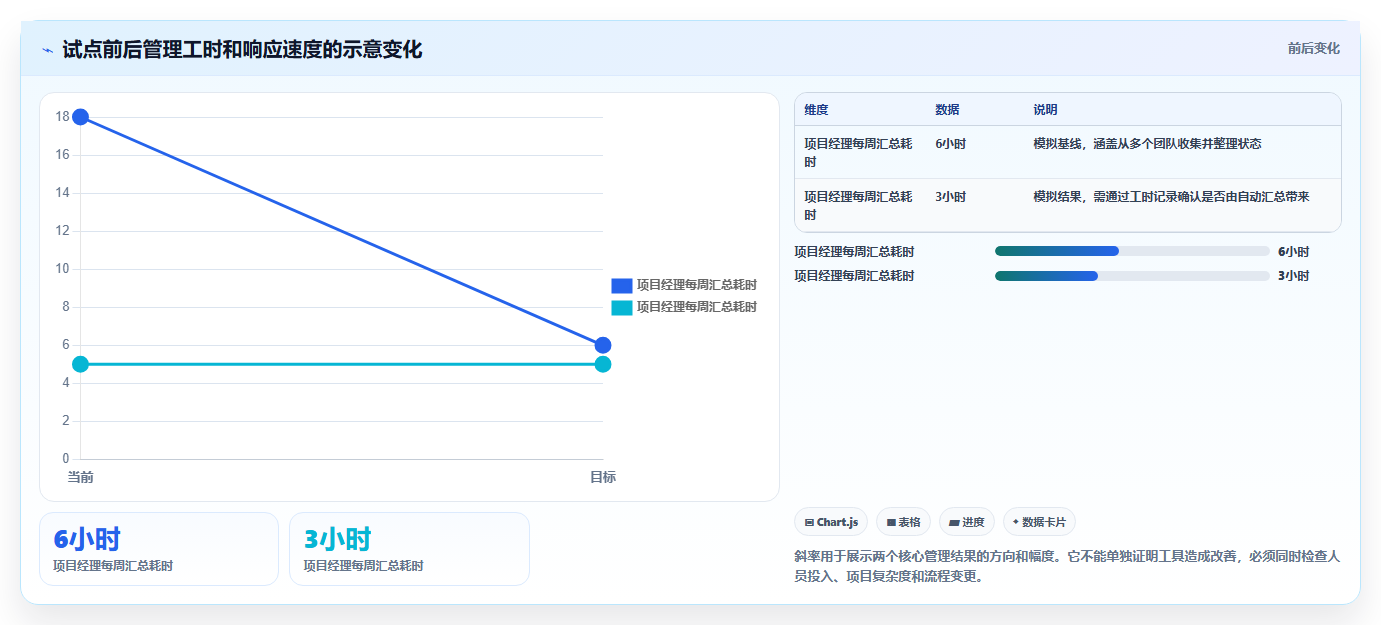Image resolution: width=1381 pixels, height=625 pixels.
Task: Select the blue data point at value 6
Action: point(603,345)
